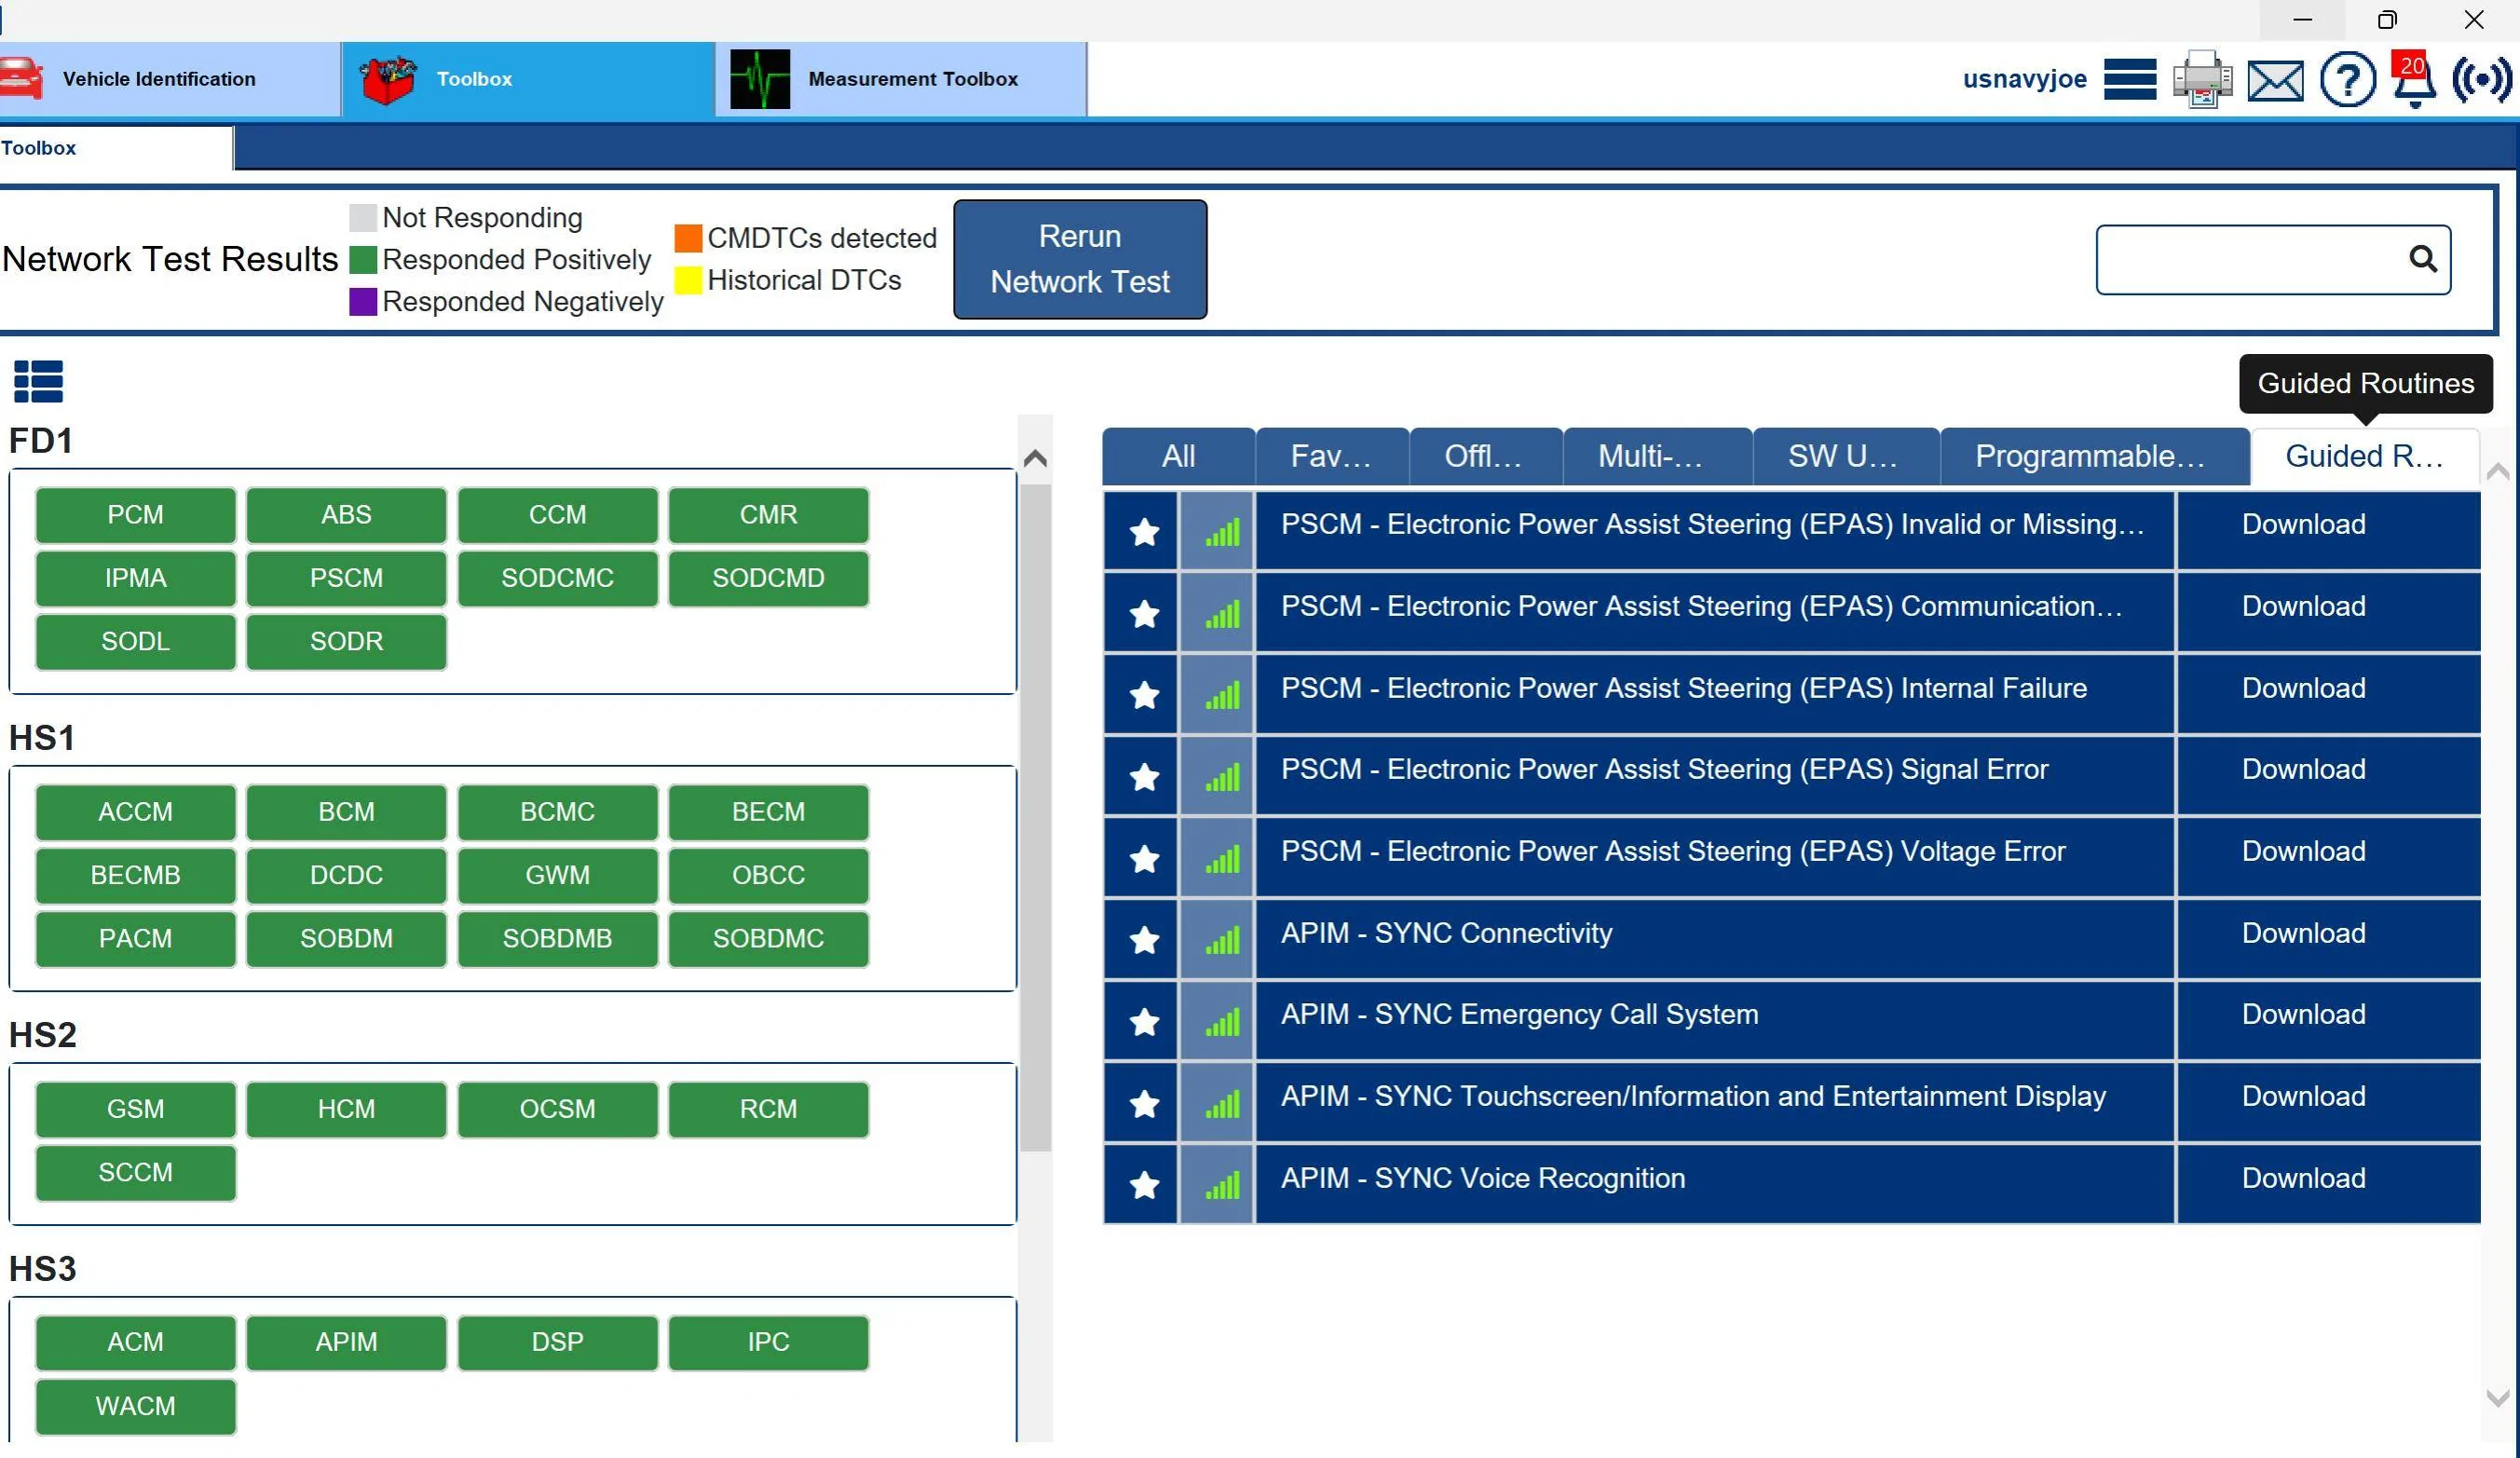
Task: Click signal bars icon in EPAS Voltage Error row
Action: click(1221, 859)
